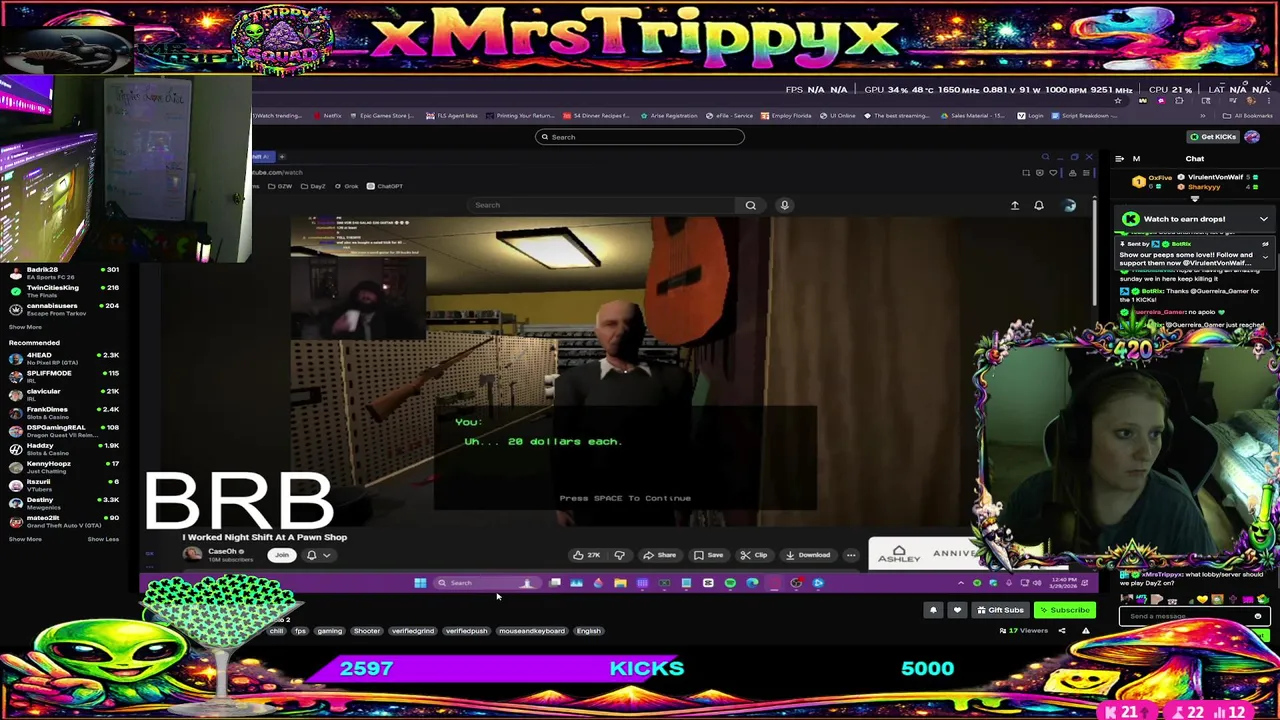Click the Gift Subs button
This screenshot has width=1280, height=720.
[1000, 610]
